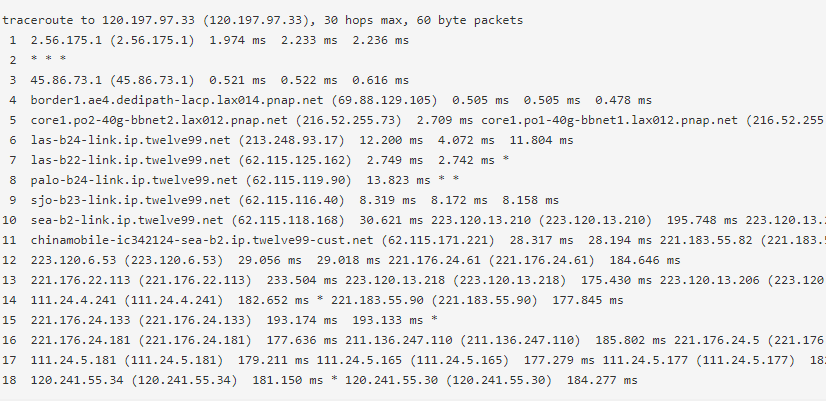Click 221.176.22.113 on hop 13
The height and width of the screenshot is (401, 826).
[81, 280]
